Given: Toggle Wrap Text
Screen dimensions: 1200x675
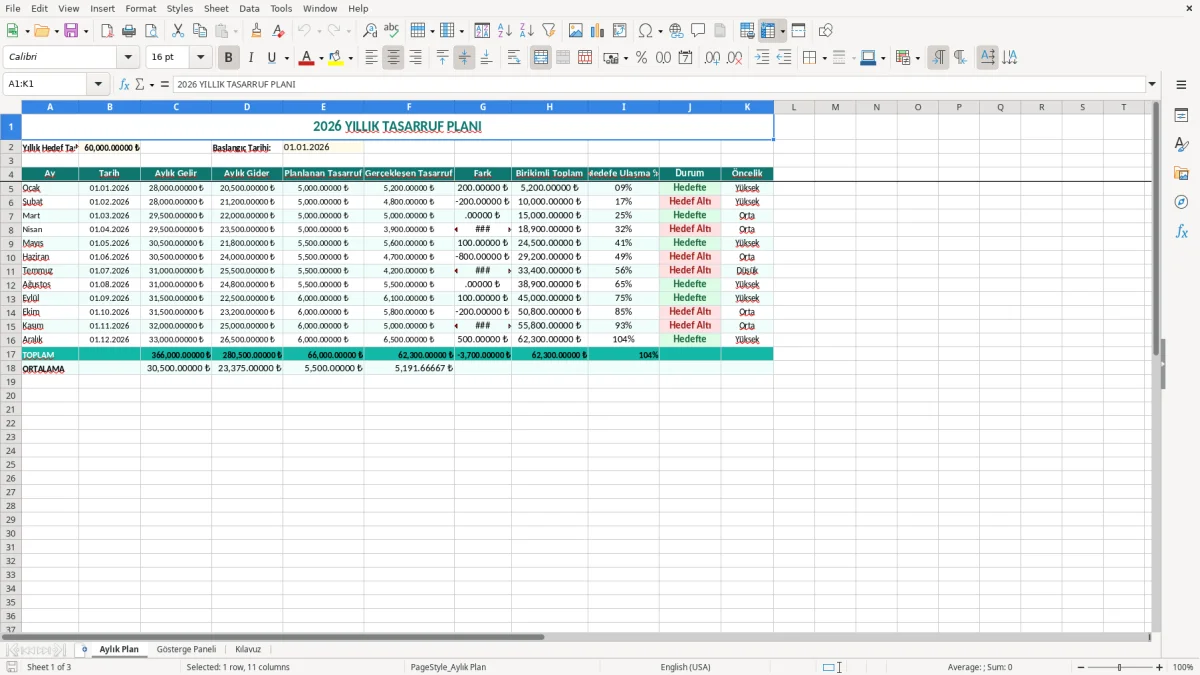Looking at the screenshot, I should 514,58.
